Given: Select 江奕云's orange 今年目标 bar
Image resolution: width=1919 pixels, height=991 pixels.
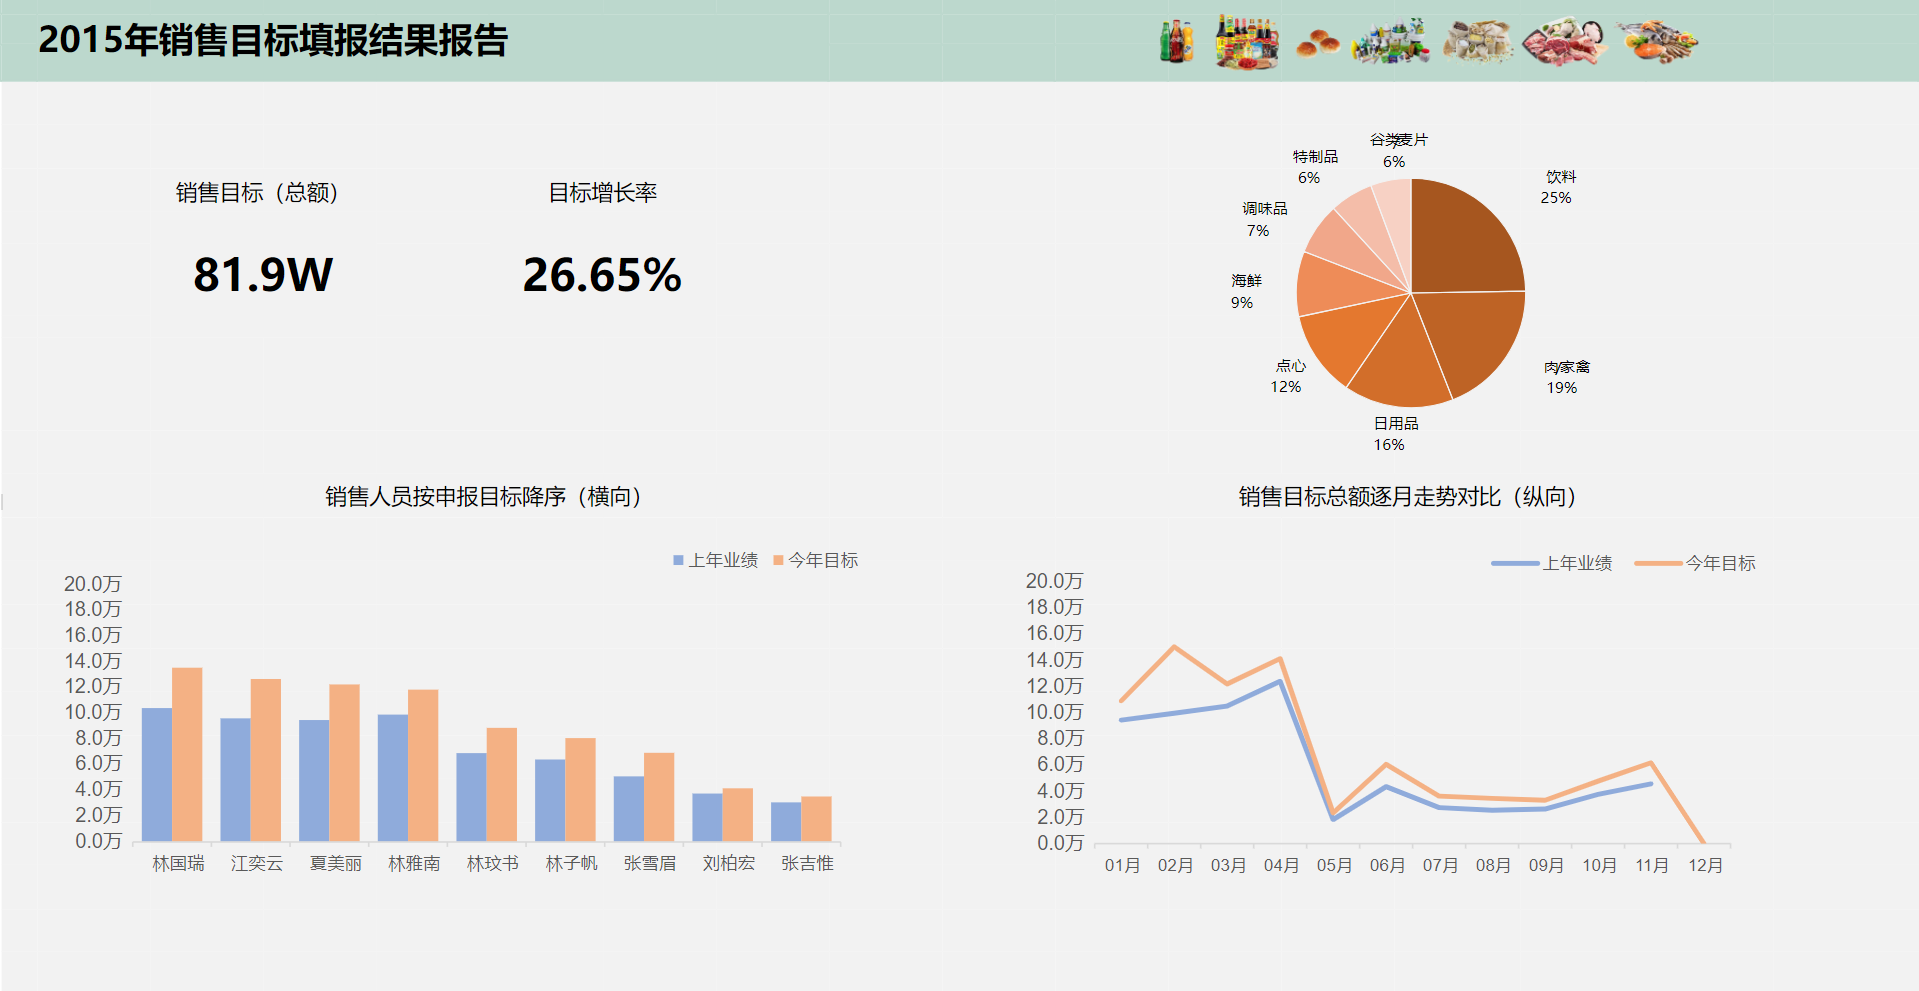Looking at the screenshot, I should pyautogui.click(x=266, y=760).
